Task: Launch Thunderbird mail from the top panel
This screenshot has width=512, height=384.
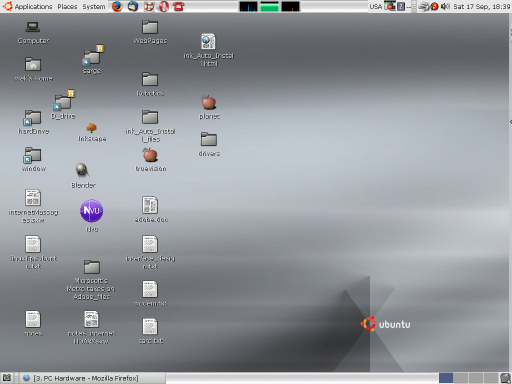Action: click(133, 6)
